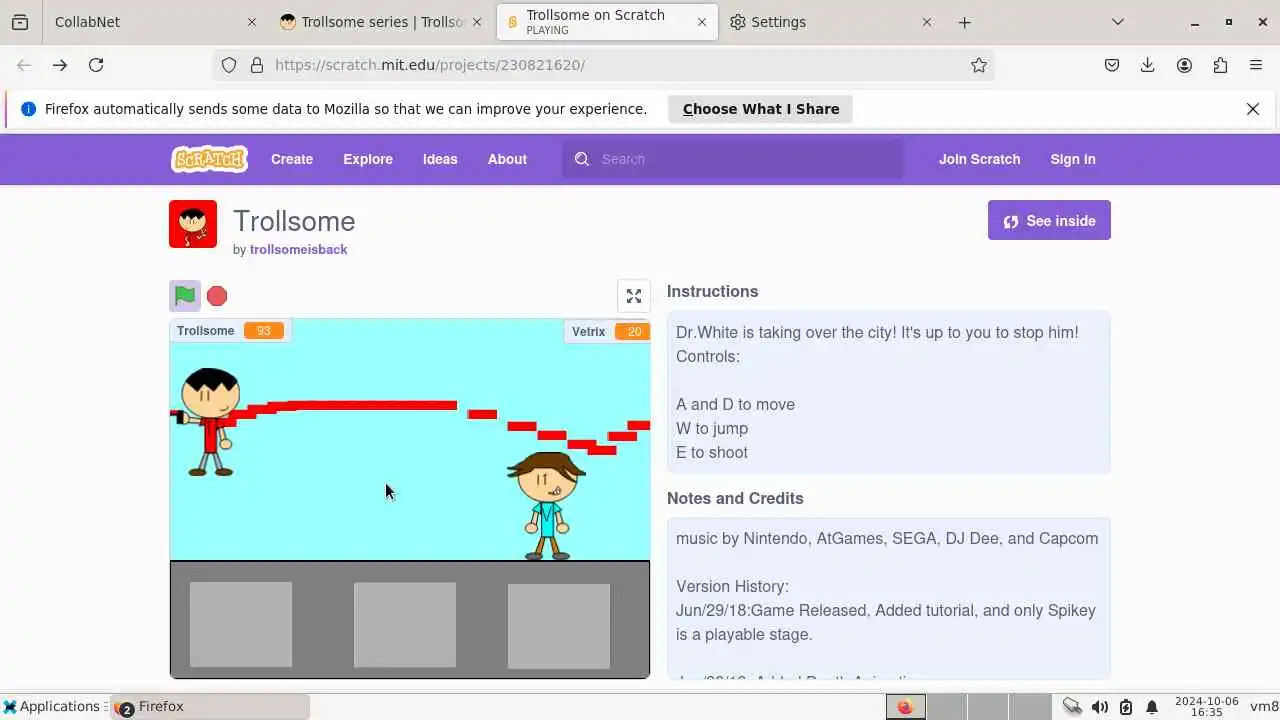Image resolution: width=1280 pixels, height=720 pixels.
Task: Click the Firefox window button in the taskbar
Action: pyautogui.click(x=210, y=706)
